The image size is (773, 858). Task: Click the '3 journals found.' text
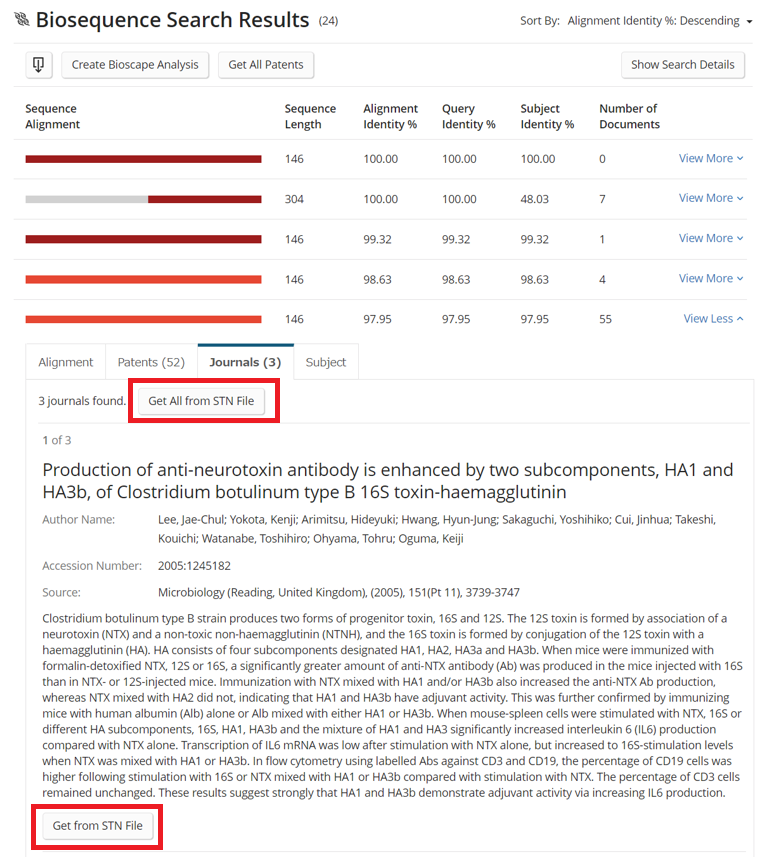[82, 401]
